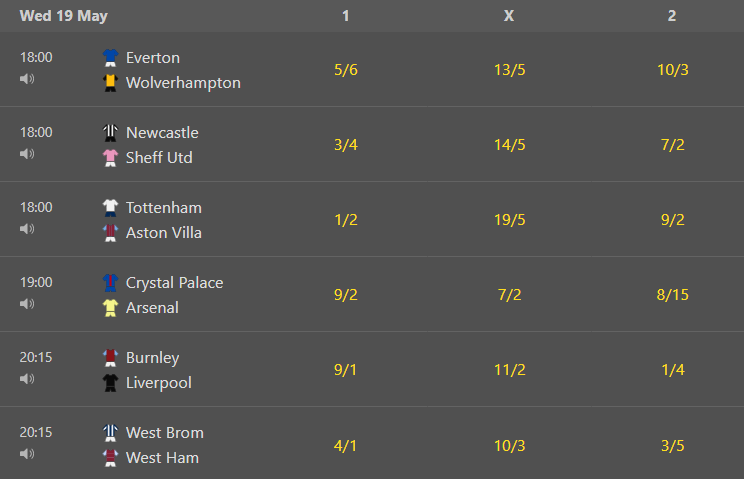Click Sheff Utd's pink kit icon

coord(111,158)
